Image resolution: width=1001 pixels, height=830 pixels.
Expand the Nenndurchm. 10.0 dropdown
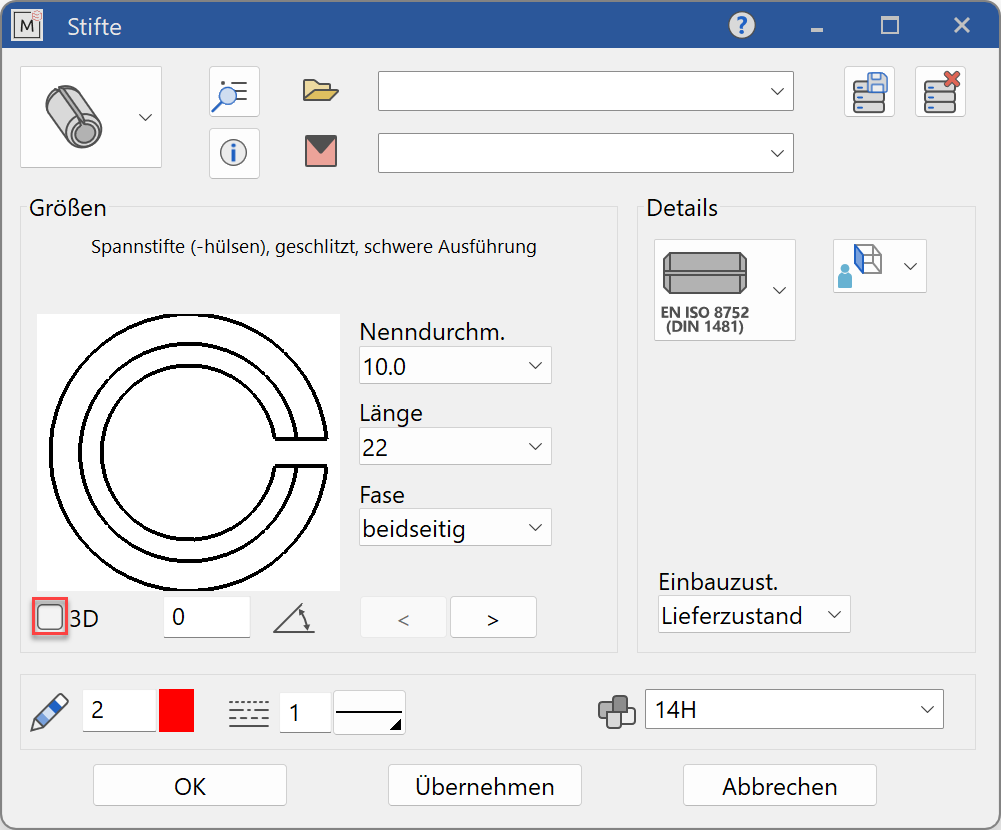coord(455,365)
